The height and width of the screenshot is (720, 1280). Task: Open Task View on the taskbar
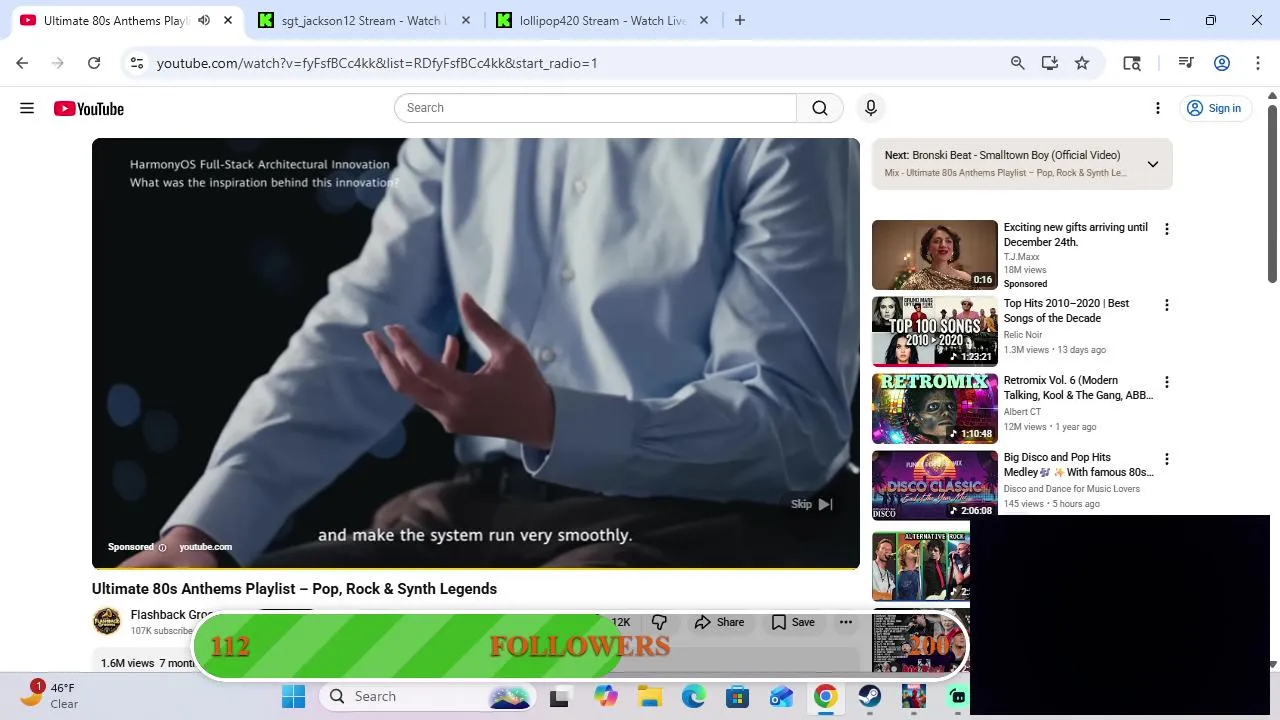[560, 697]
